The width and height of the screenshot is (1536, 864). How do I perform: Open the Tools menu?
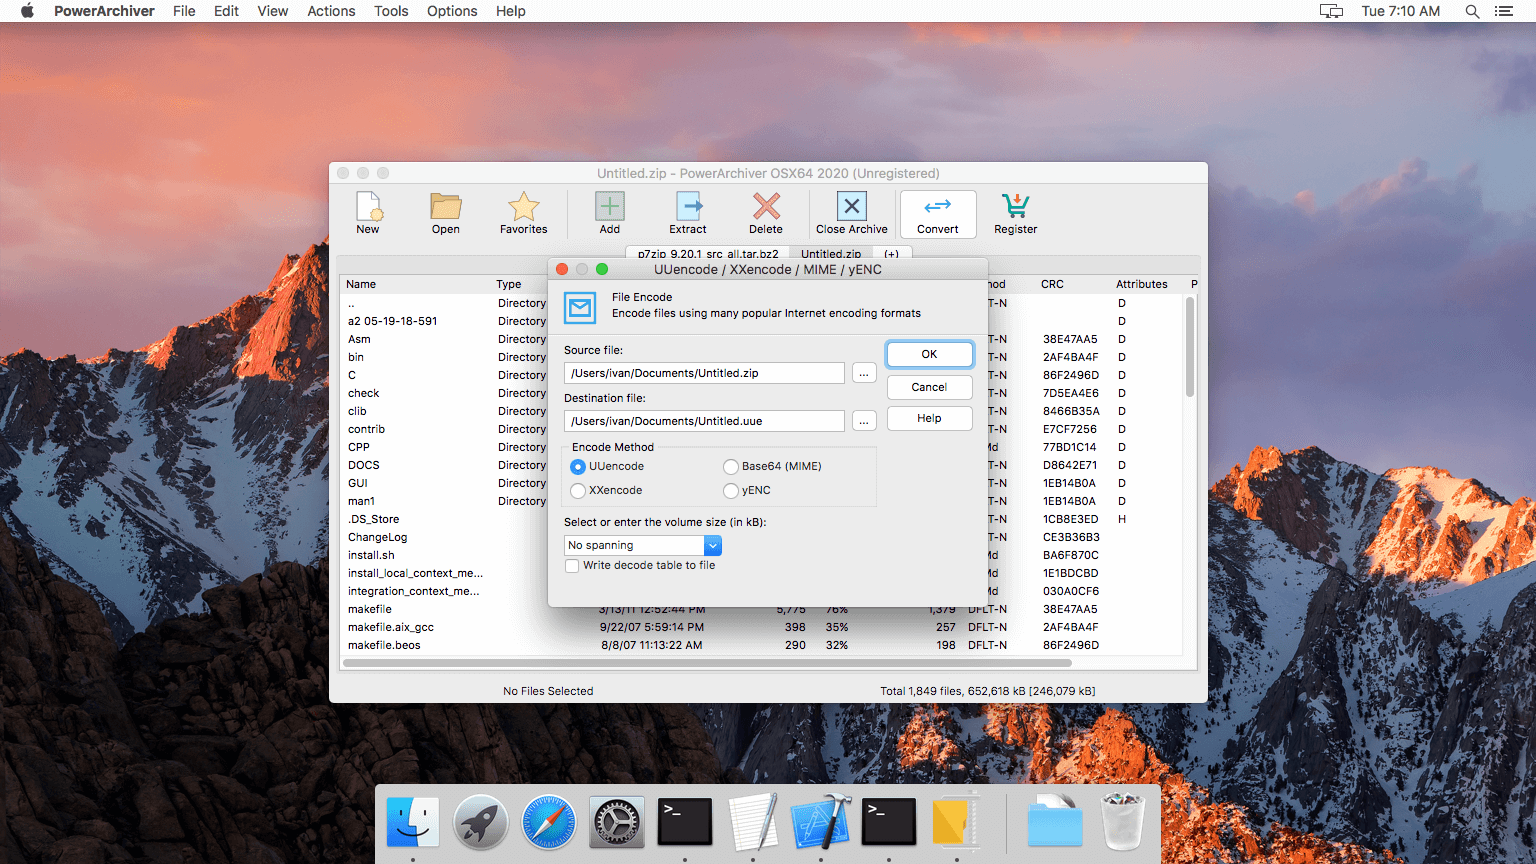(x=391, y=11)
